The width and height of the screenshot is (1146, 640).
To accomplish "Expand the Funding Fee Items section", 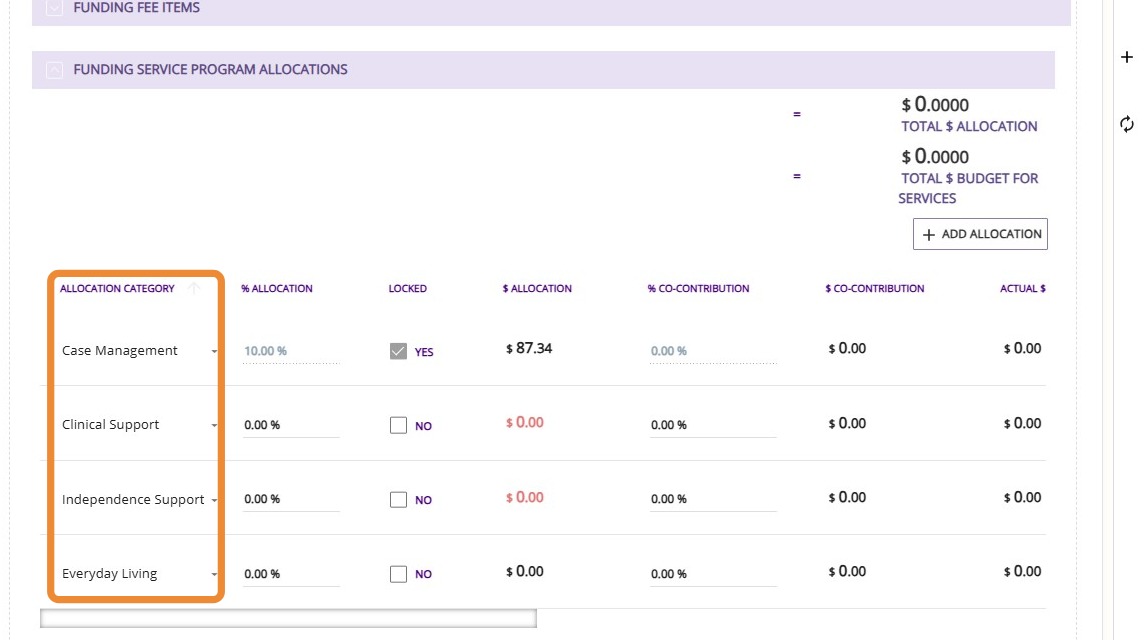I will (x=55, y=8).
